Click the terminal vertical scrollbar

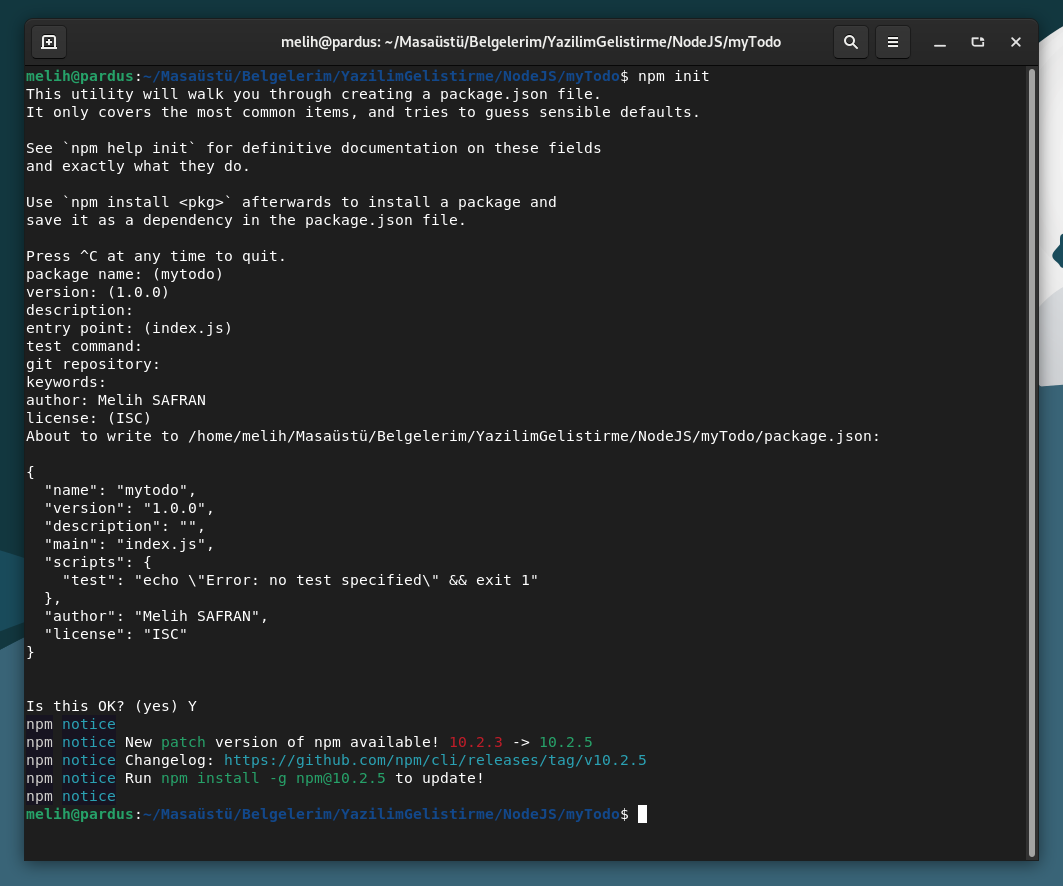click(x=1032, y=463)
